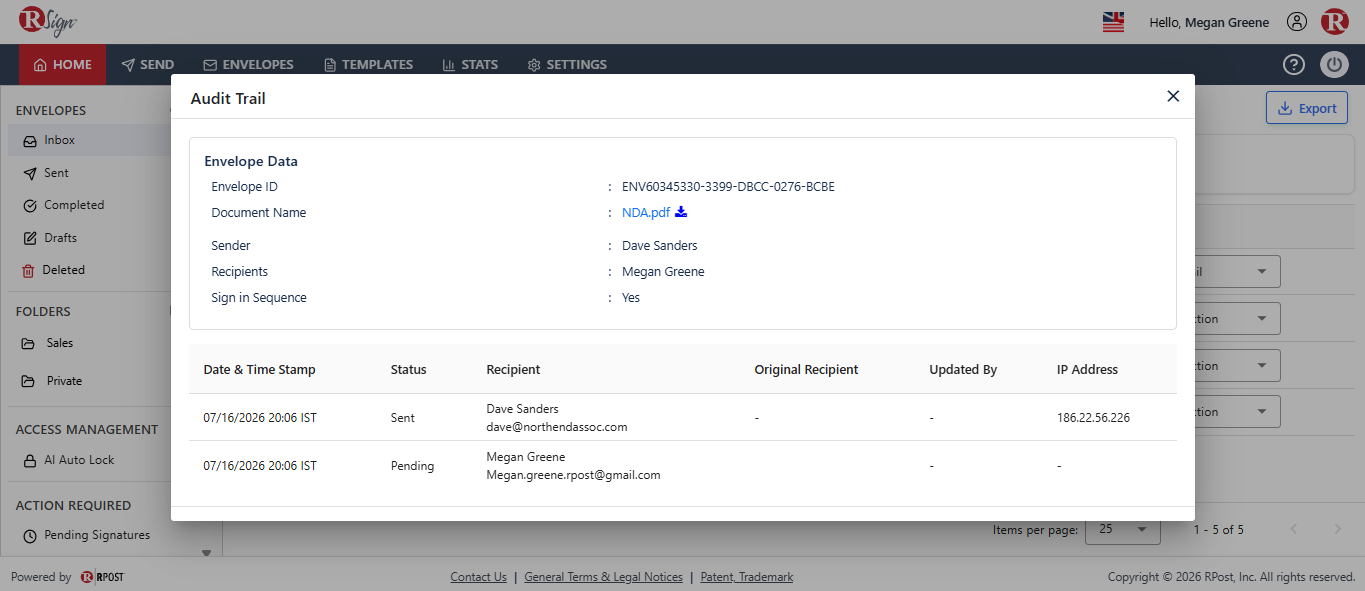Viewport: 1365px width, 591px height.
Task: Open the Items per page dropdown
Action: [1123, 529]
